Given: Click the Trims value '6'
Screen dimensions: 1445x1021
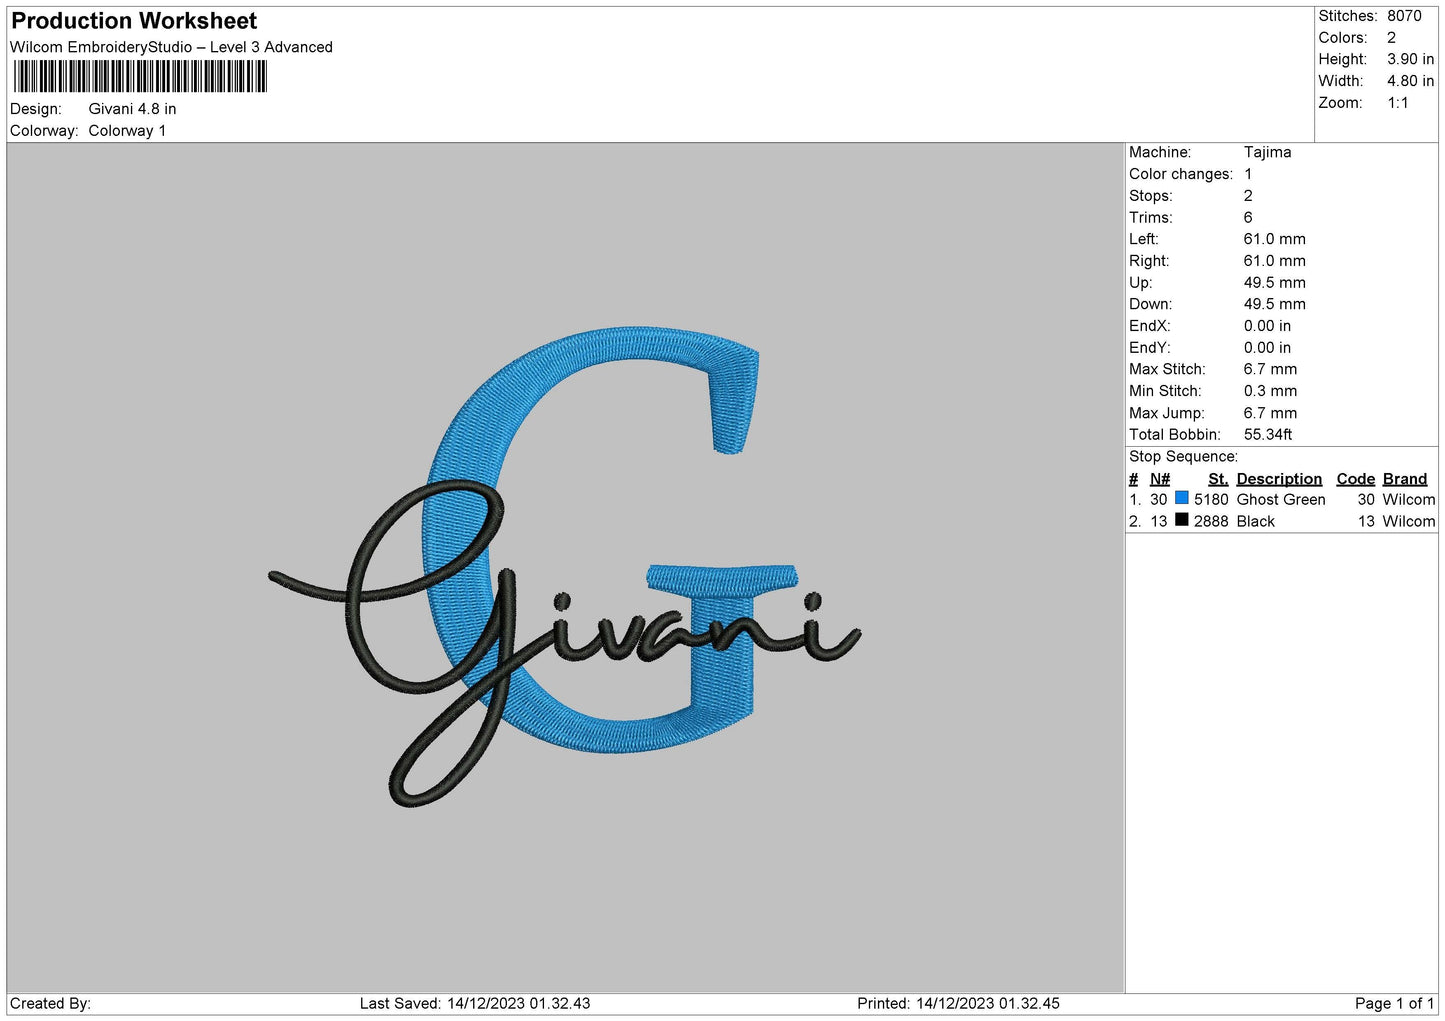Looking at the screenshot, I should [x=1248, y=218].
